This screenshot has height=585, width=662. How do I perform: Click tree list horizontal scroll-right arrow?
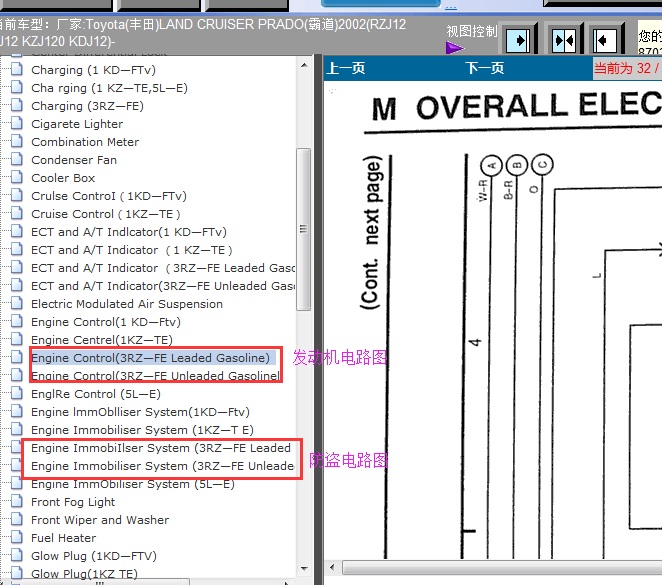[287, 582]
